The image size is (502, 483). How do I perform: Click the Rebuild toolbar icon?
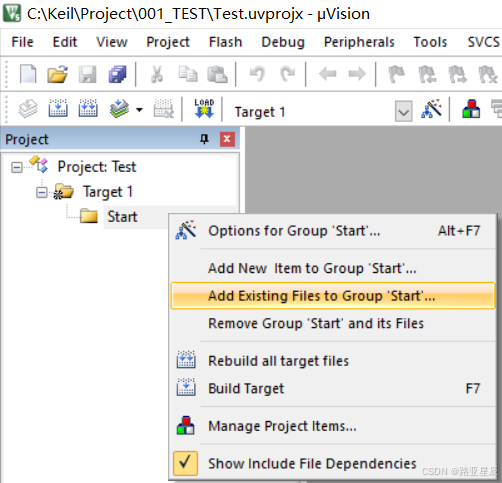point(88,108)
